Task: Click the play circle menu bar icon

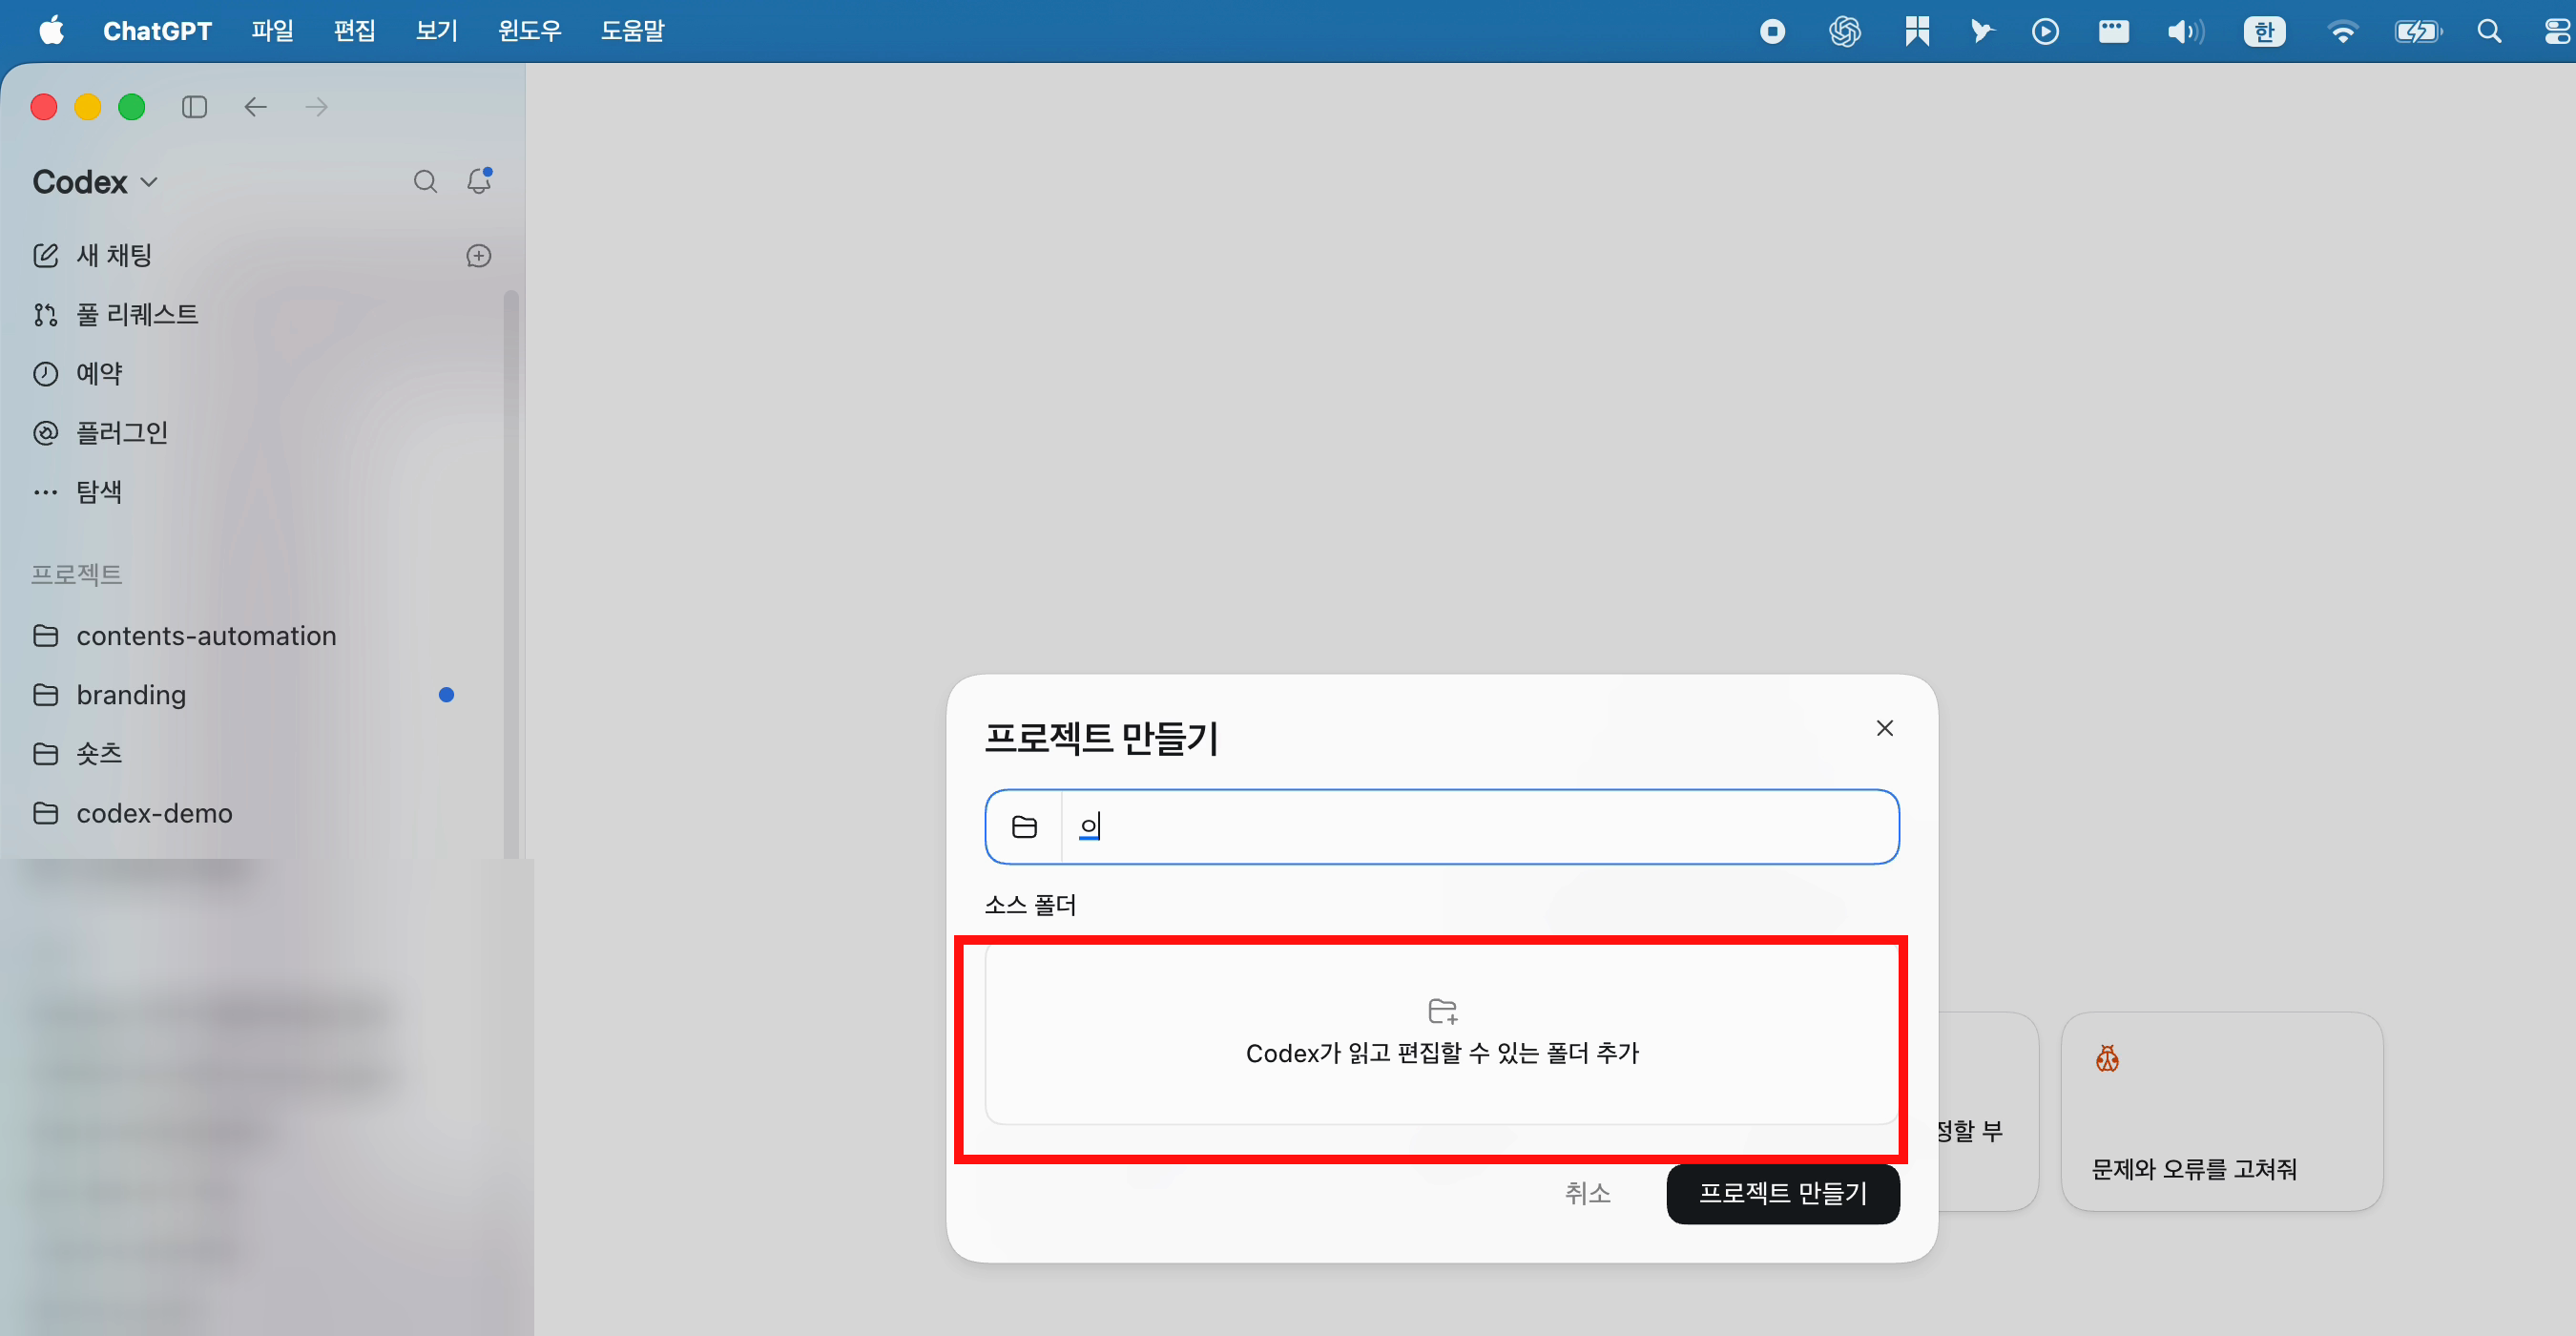Action: [2045, 32]
